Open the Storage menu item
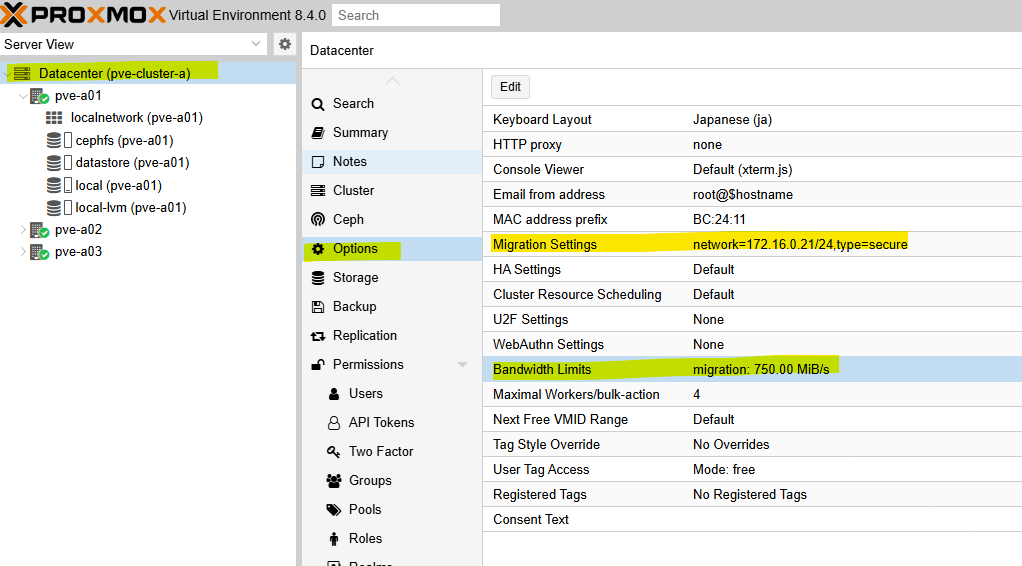Image resolution: width=1022 pixels, height=566 pixels. [355, 278]
